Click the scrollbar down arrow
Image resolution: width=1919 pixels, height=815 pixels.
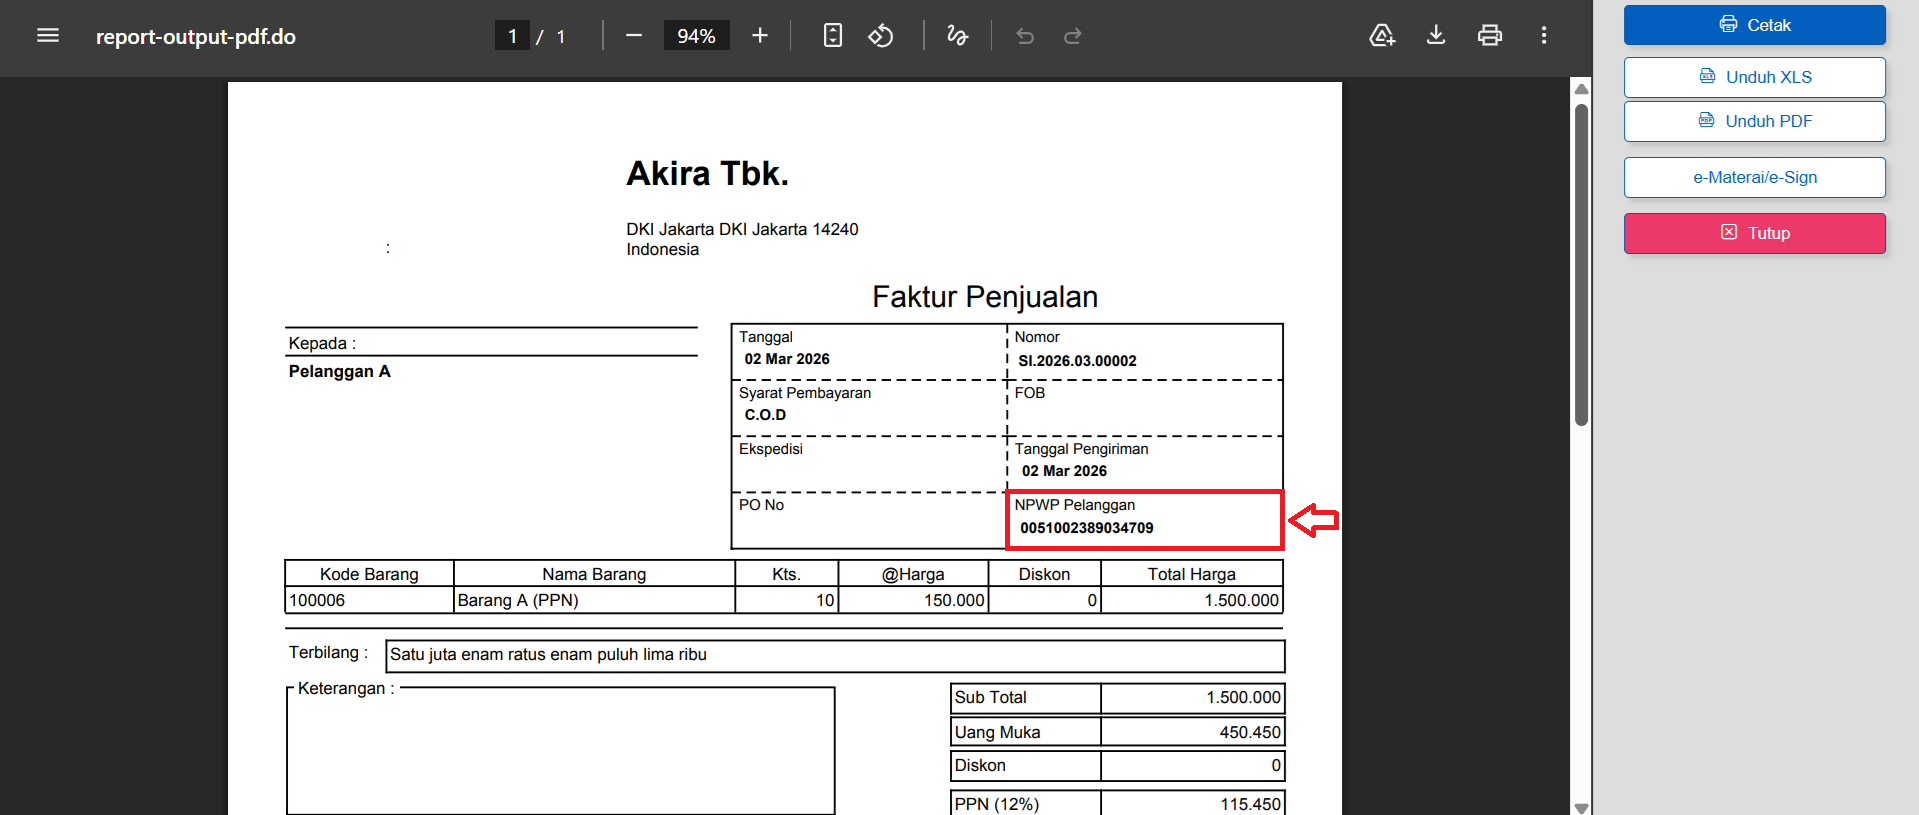point(1581,807)
